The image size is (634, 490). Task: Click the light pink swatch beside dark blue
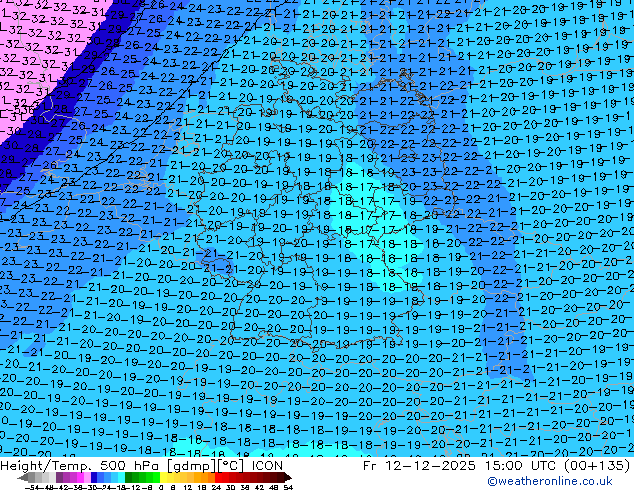87,477
